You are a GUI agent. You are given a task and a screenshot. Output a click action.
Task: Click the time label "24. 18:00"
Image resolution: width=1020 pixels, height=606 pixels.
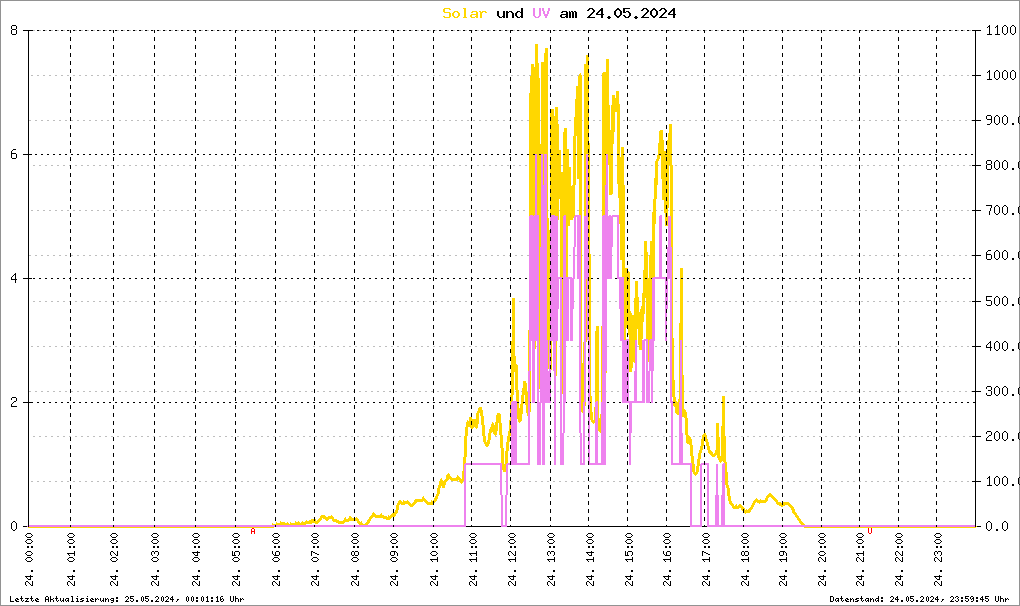[x=744, y=560]
